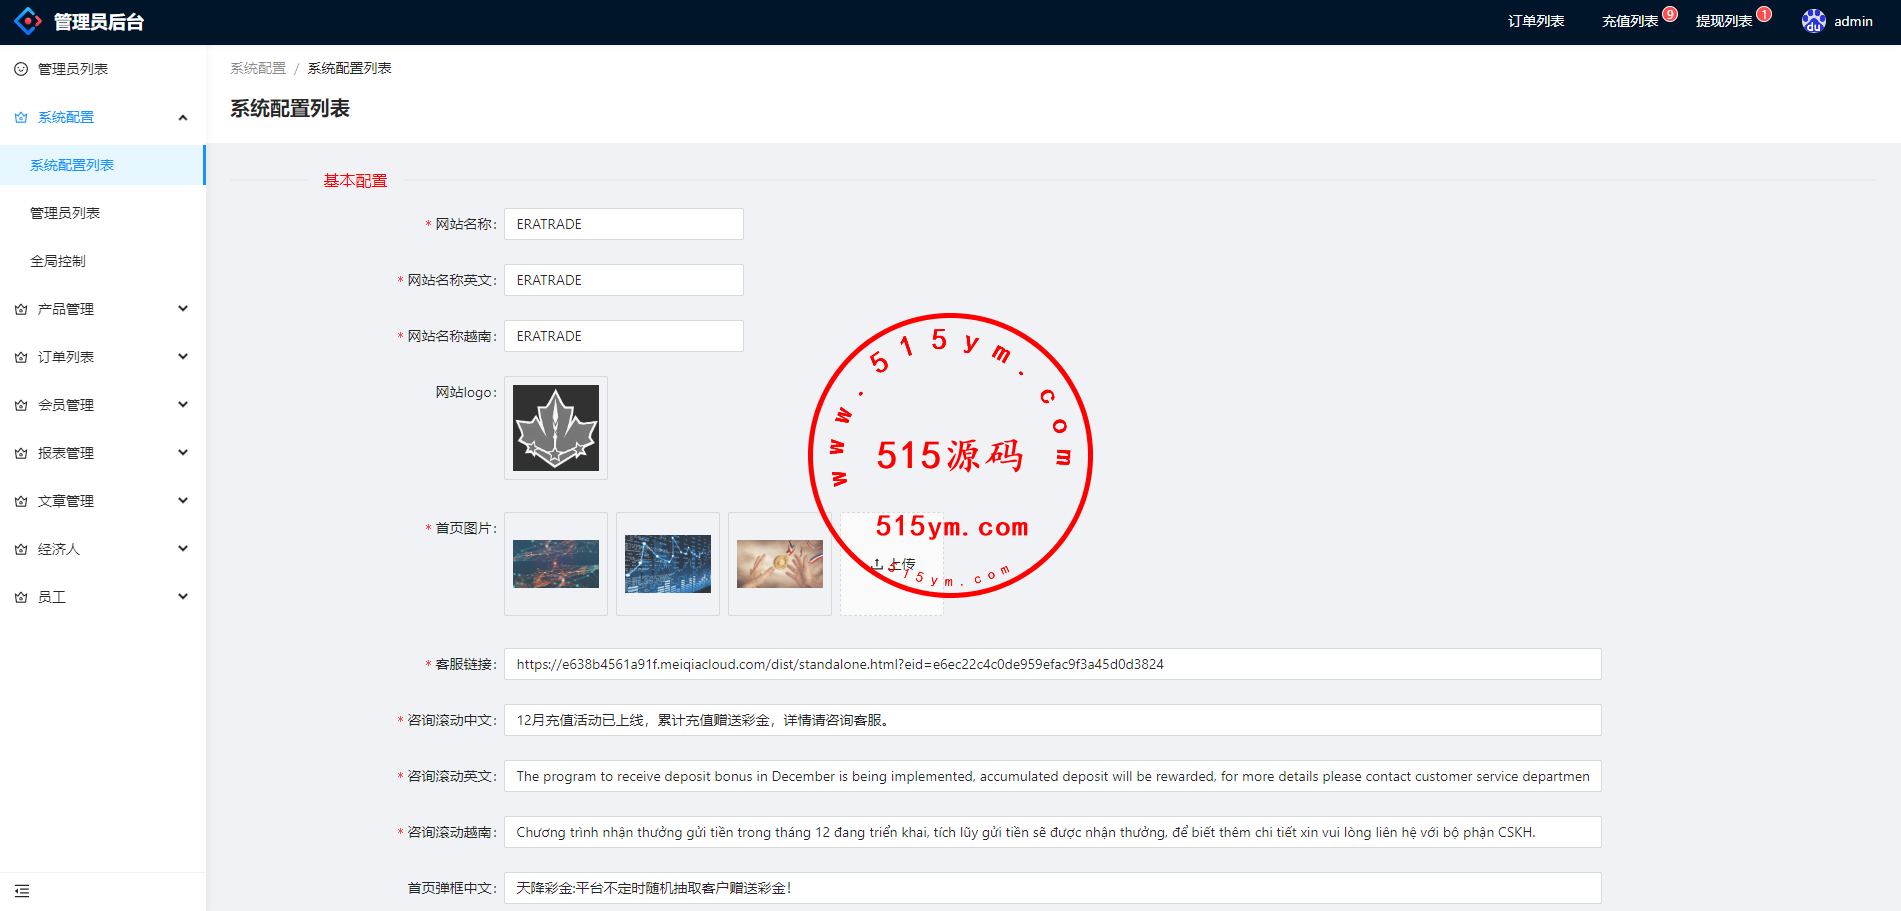
Task: Click the 产品管理 sidebar icon
Action: click(21, 309)
